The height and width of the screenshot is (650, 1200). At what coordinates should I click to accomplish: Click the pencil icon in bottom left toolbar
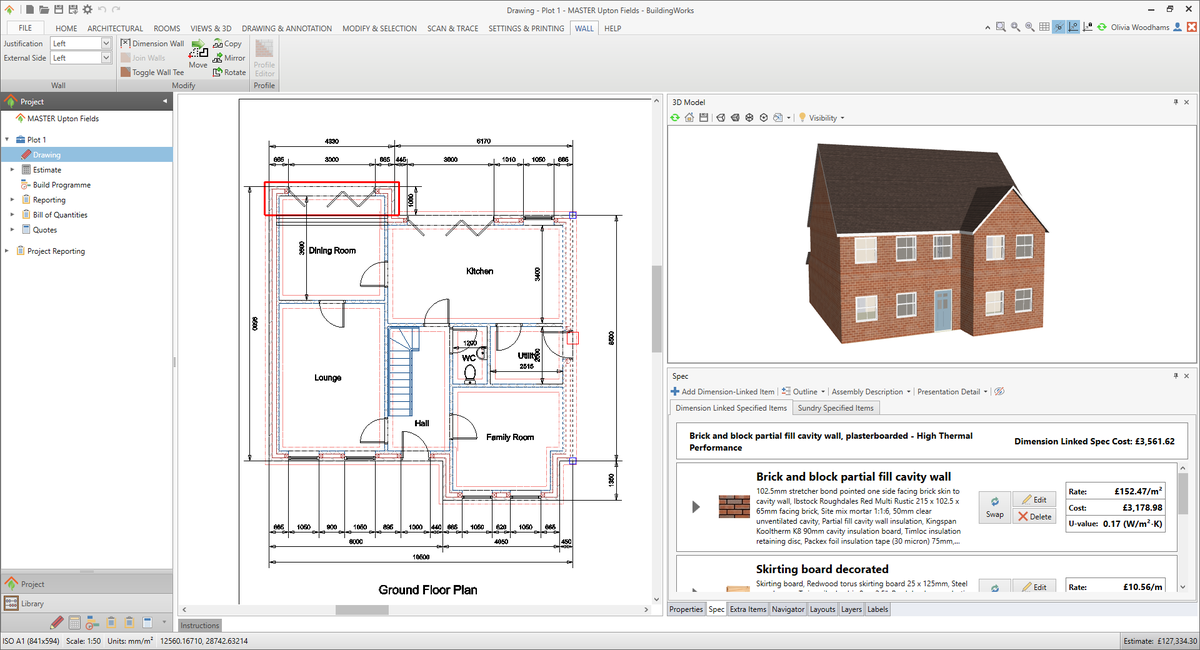point(58,623)
